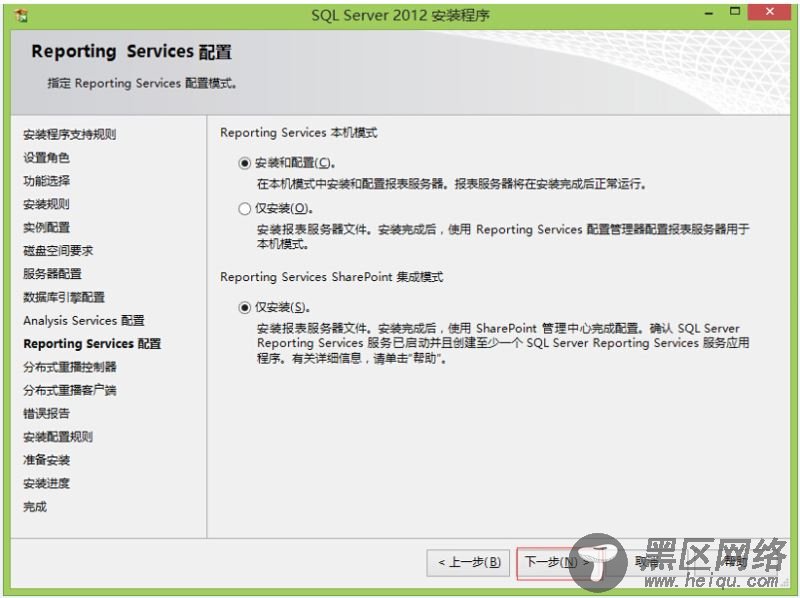
Task: Click the 磁盘空间要求 step in sidebar
Action: 58,251
